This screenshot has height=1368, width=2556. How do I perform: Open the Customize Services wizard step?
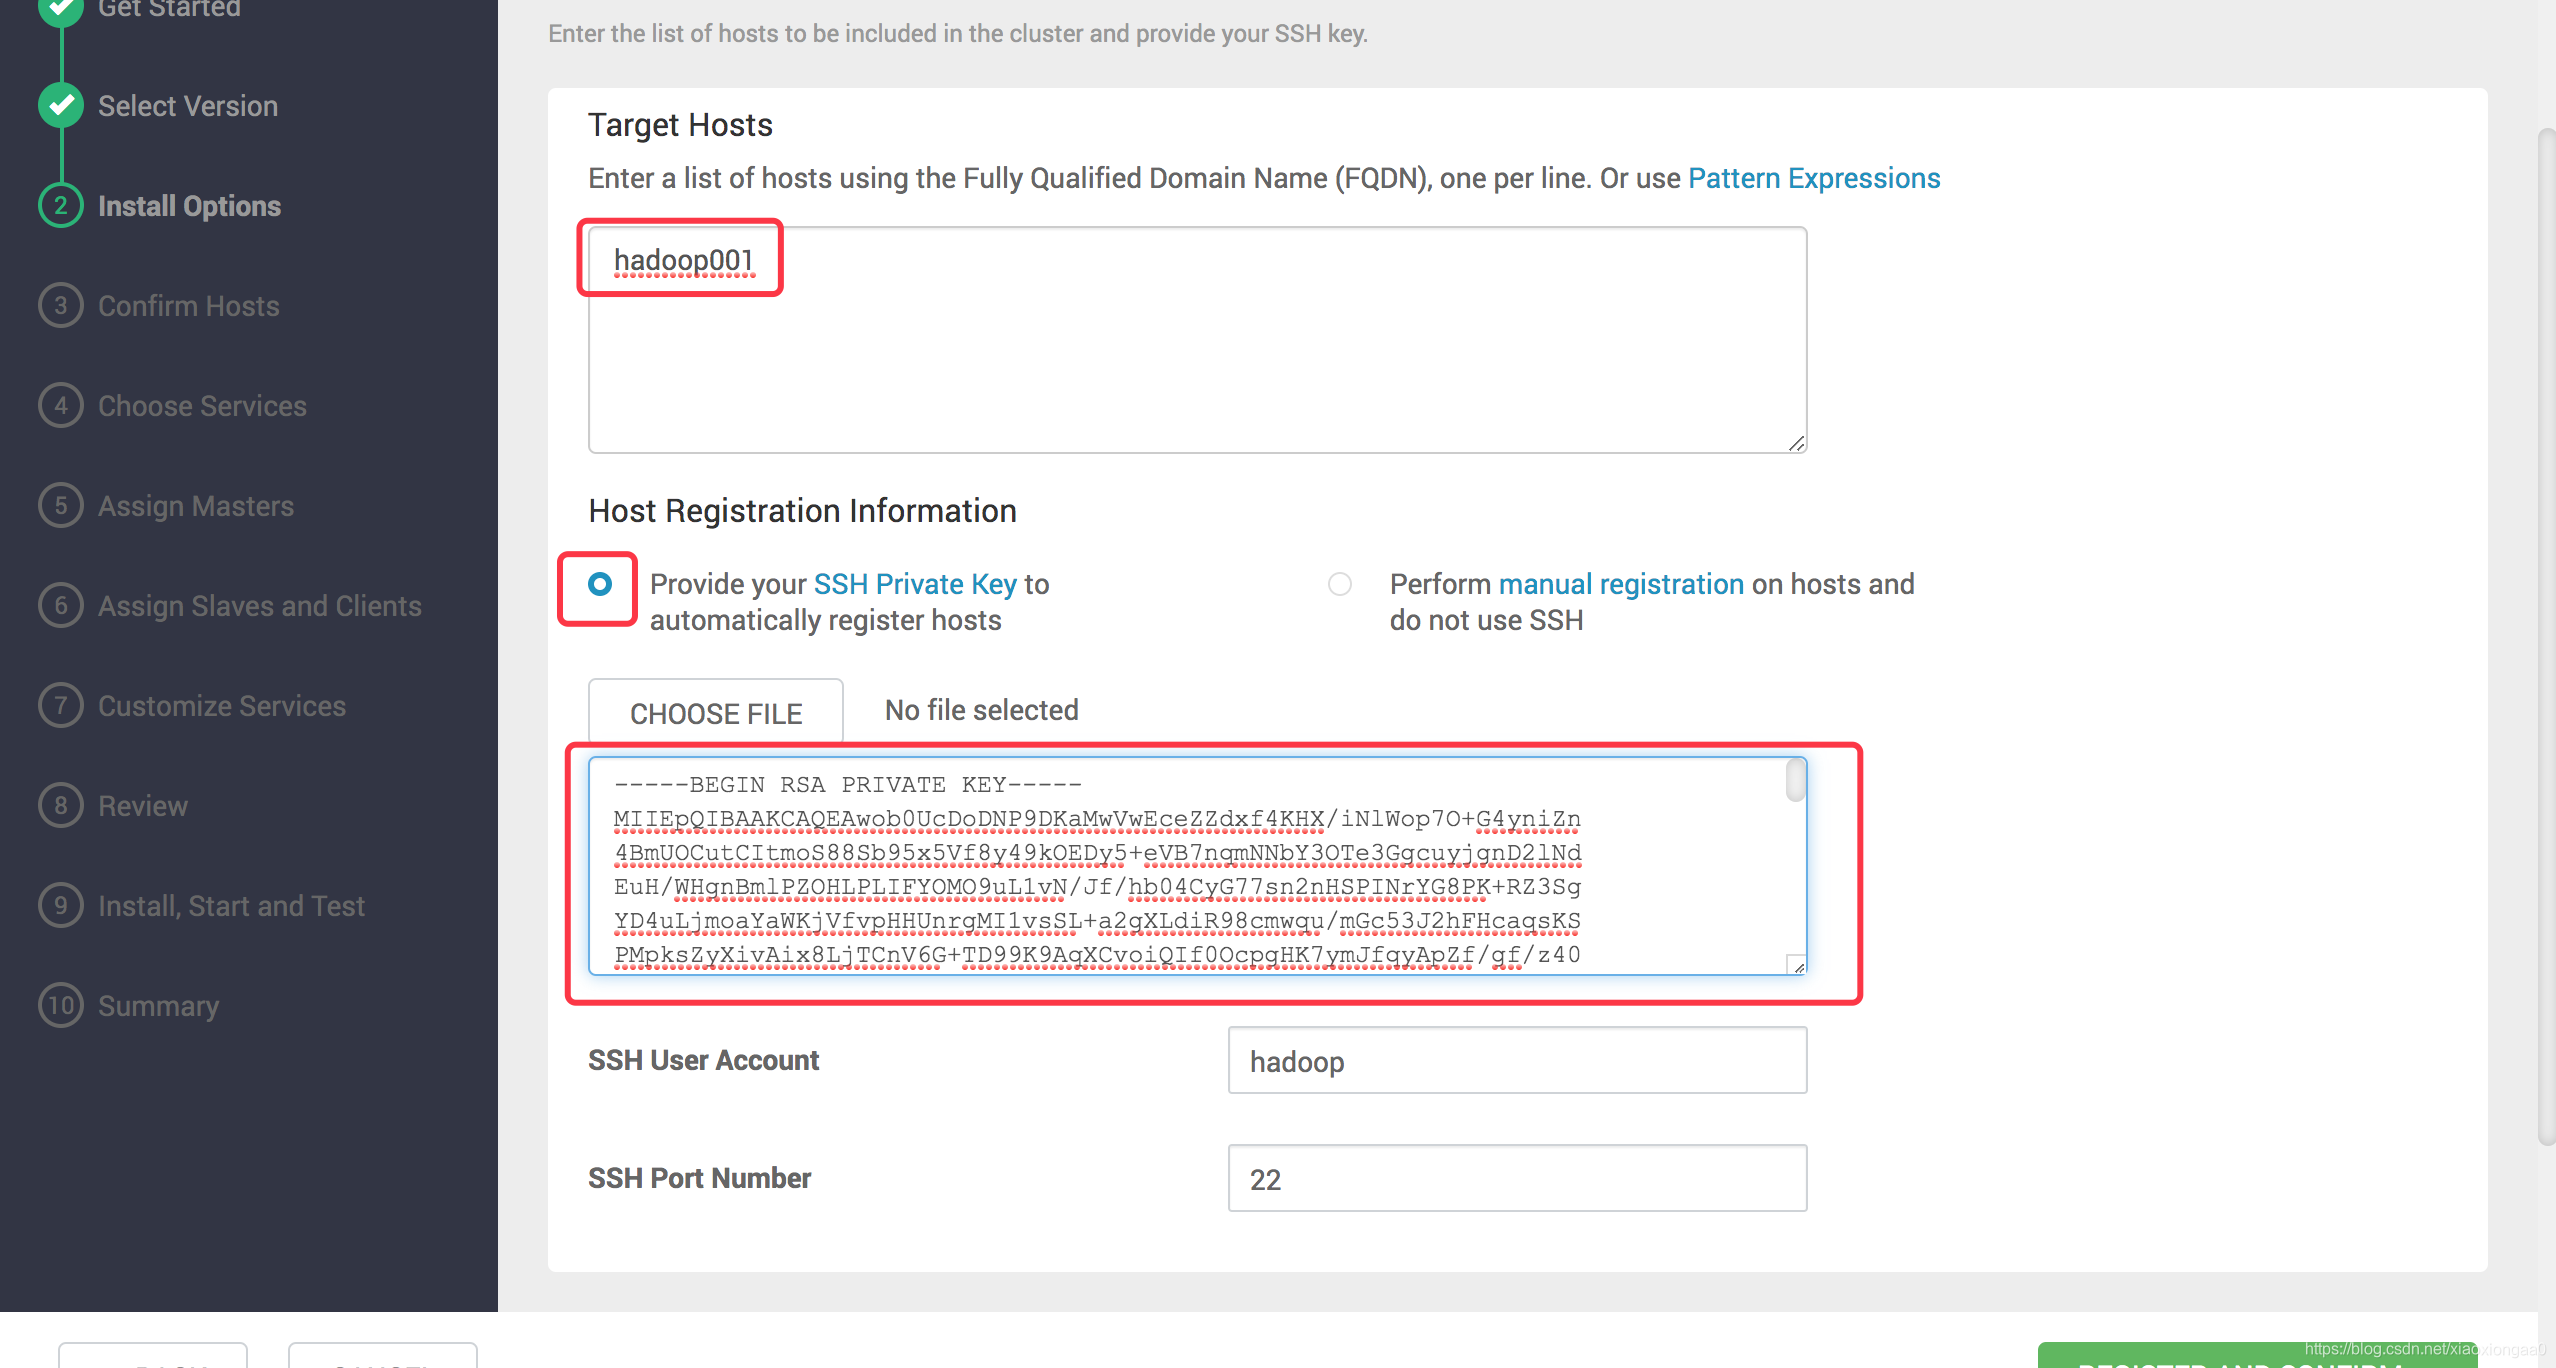(x=221, y=706)
